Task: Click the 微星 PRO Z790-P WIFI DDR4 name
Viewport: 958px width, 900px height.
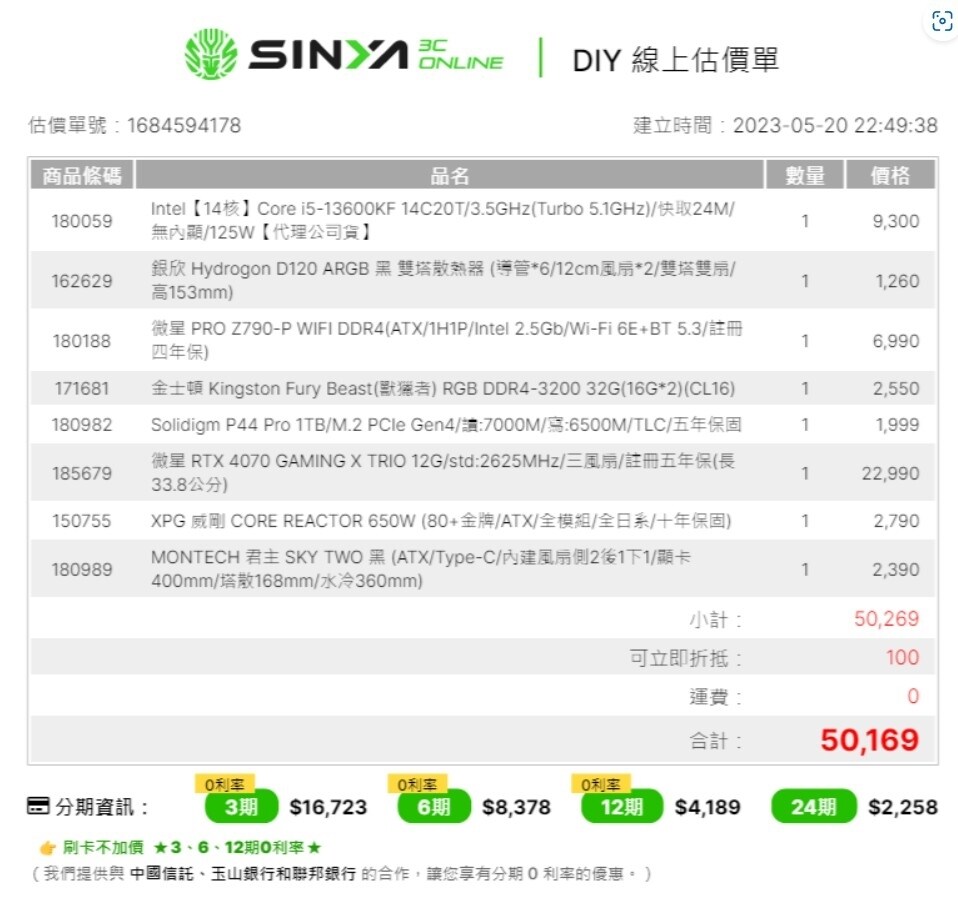Action: click(x=447, y=340)
